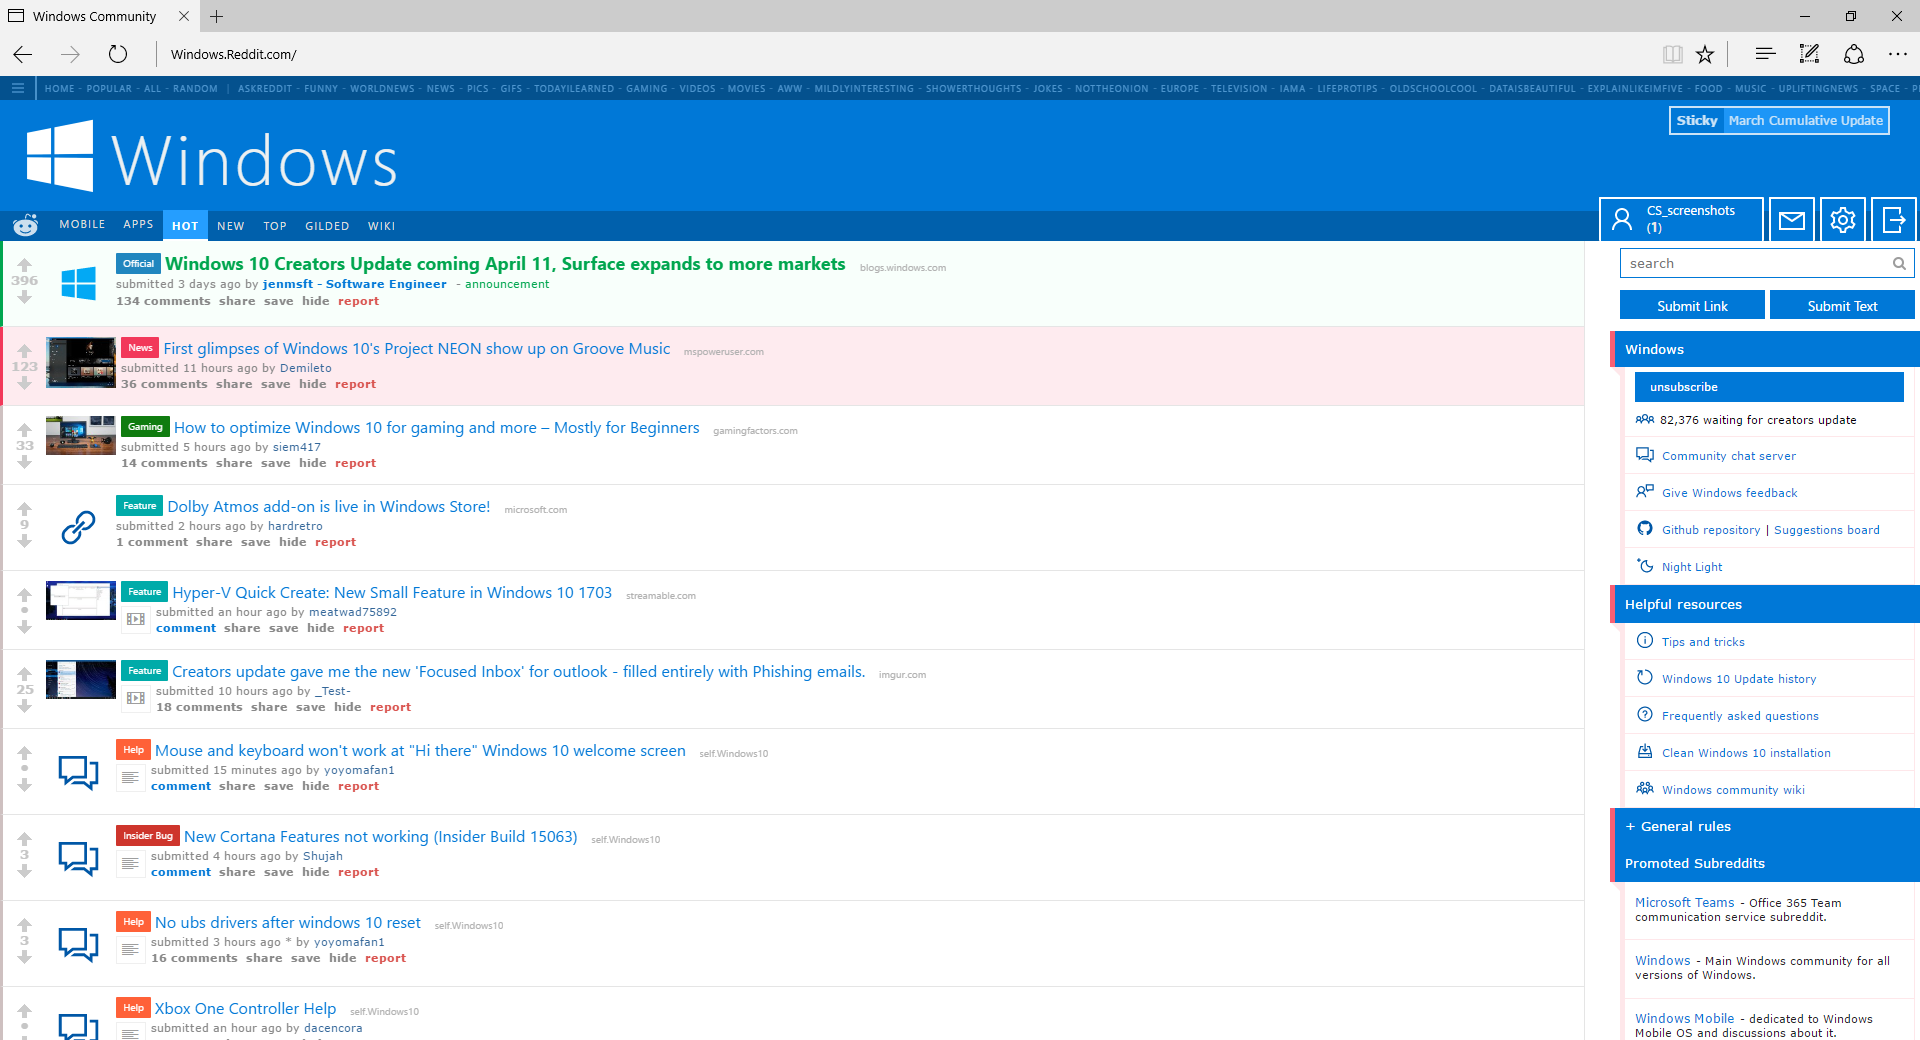Click inside the search input field
Screen dimensions: 1920x1040
pos(1760,262)
